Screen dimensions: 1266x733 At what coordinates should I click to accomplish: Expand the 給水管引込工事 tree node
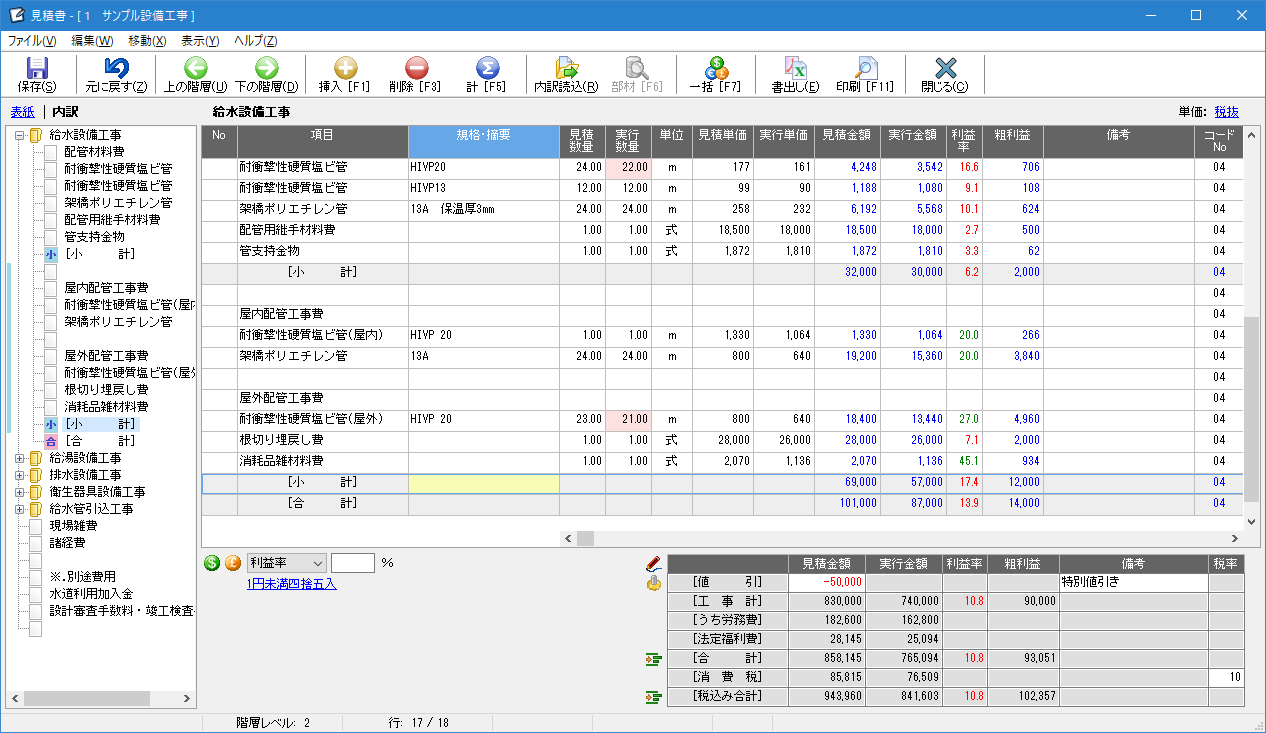pos(19,509)
